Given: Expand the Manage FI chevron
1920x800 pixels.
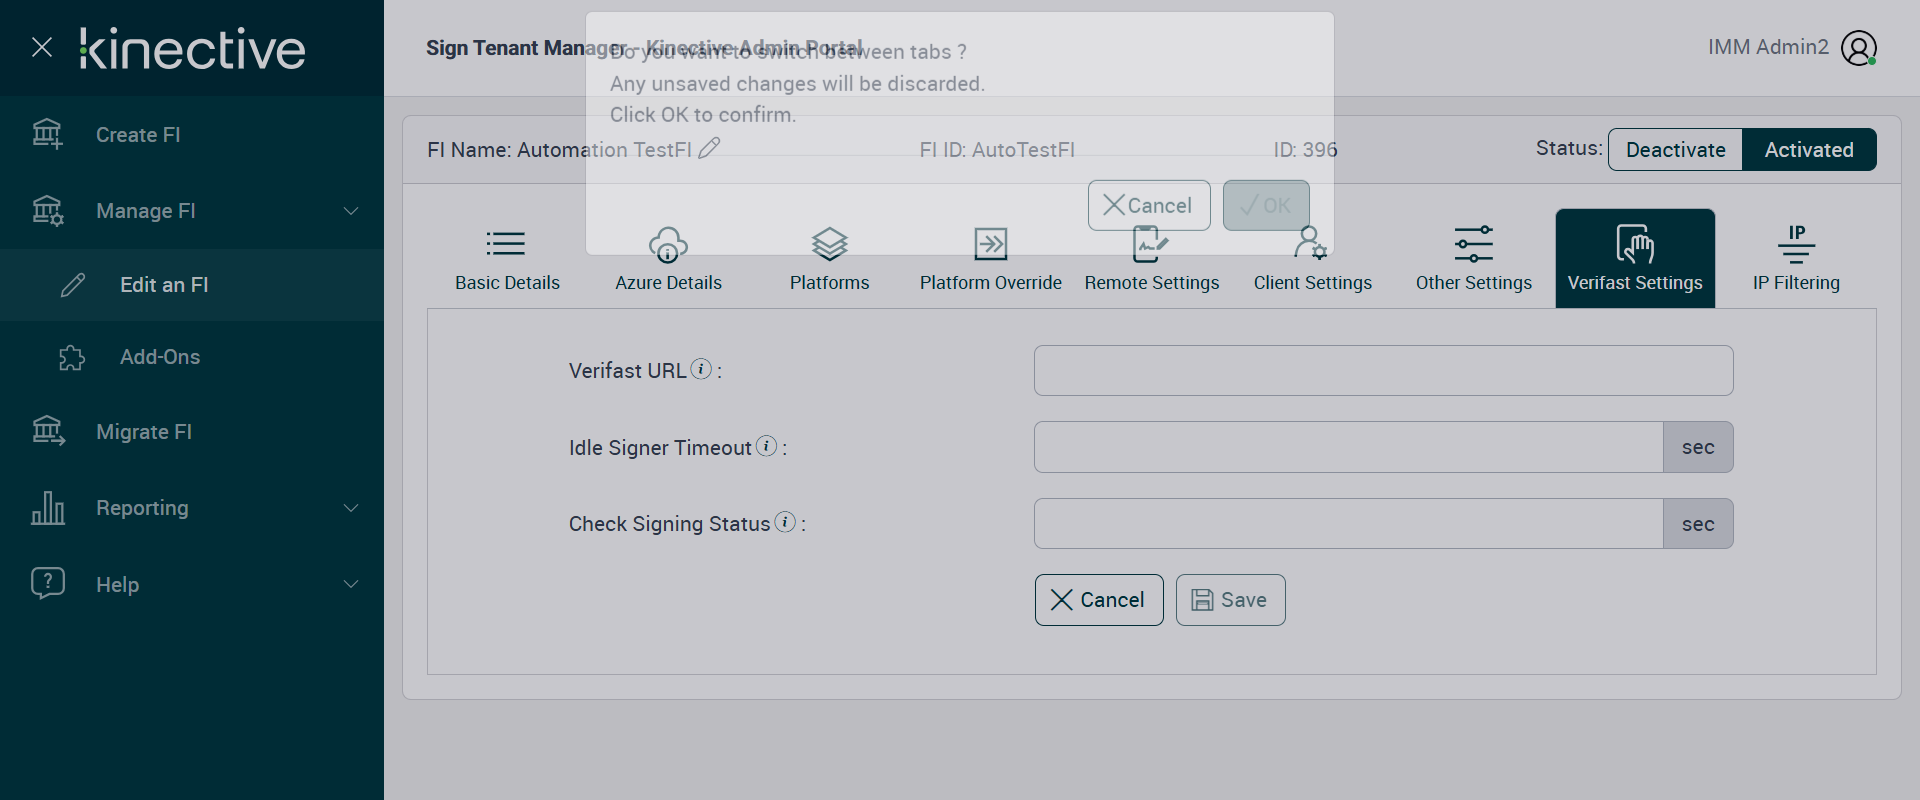Looking at the screenshot, I should (351, 211).
